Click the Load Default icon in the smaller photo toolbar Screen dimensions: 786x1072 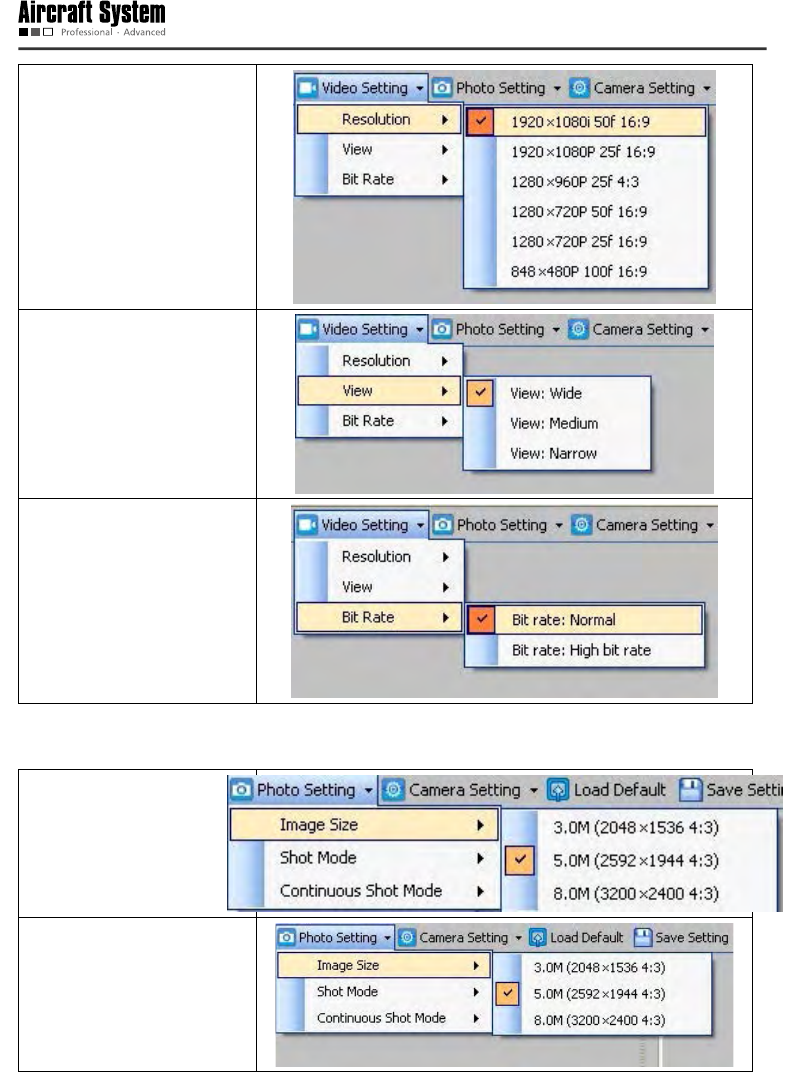pos(537,938)
